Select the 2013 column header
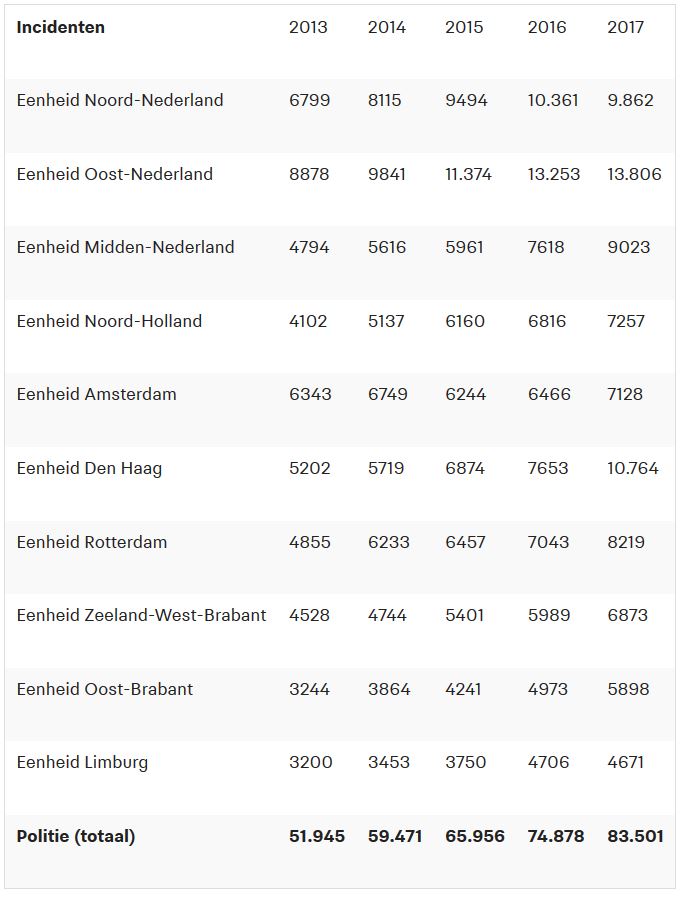This screenshot has height=897, width=684. coord(308,27)
